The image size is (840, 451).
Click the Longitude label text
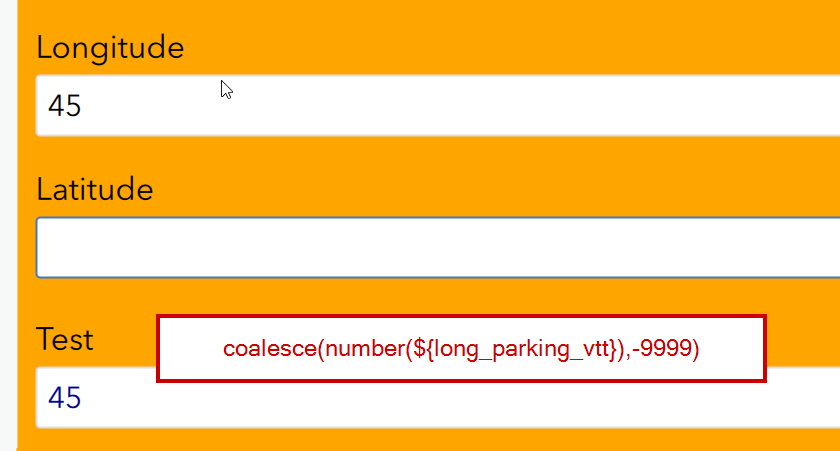(110, 48)
